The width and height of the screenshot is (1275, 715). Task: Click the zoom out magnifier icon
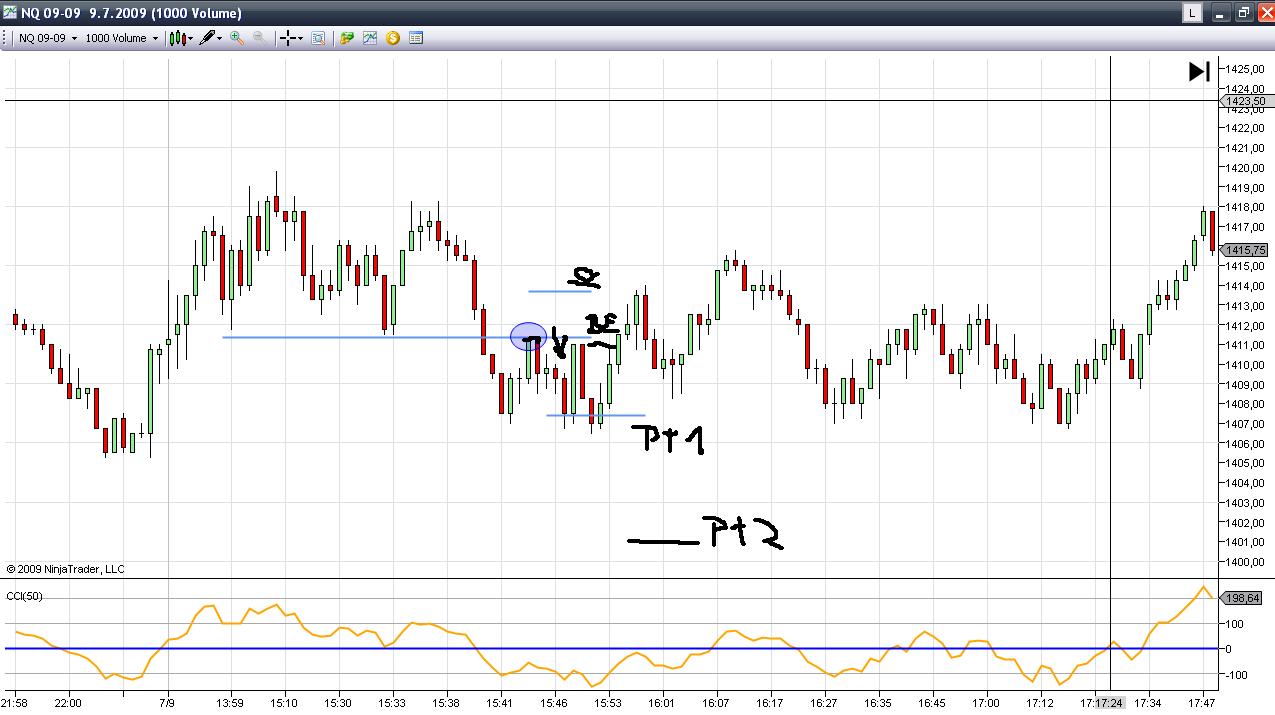(x=259, y=38)
